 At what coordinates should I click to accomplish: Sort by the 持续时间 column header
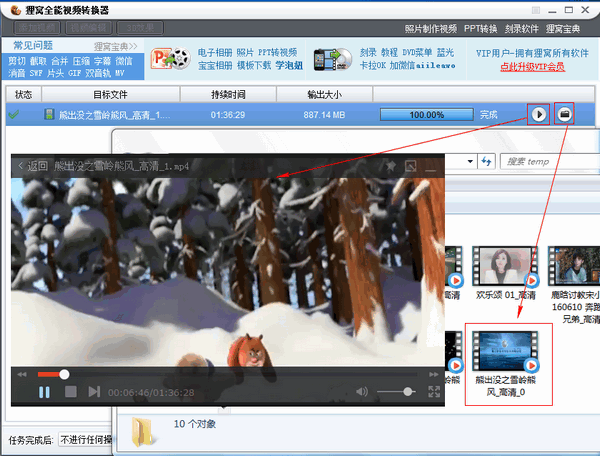[x=228, y=94]
